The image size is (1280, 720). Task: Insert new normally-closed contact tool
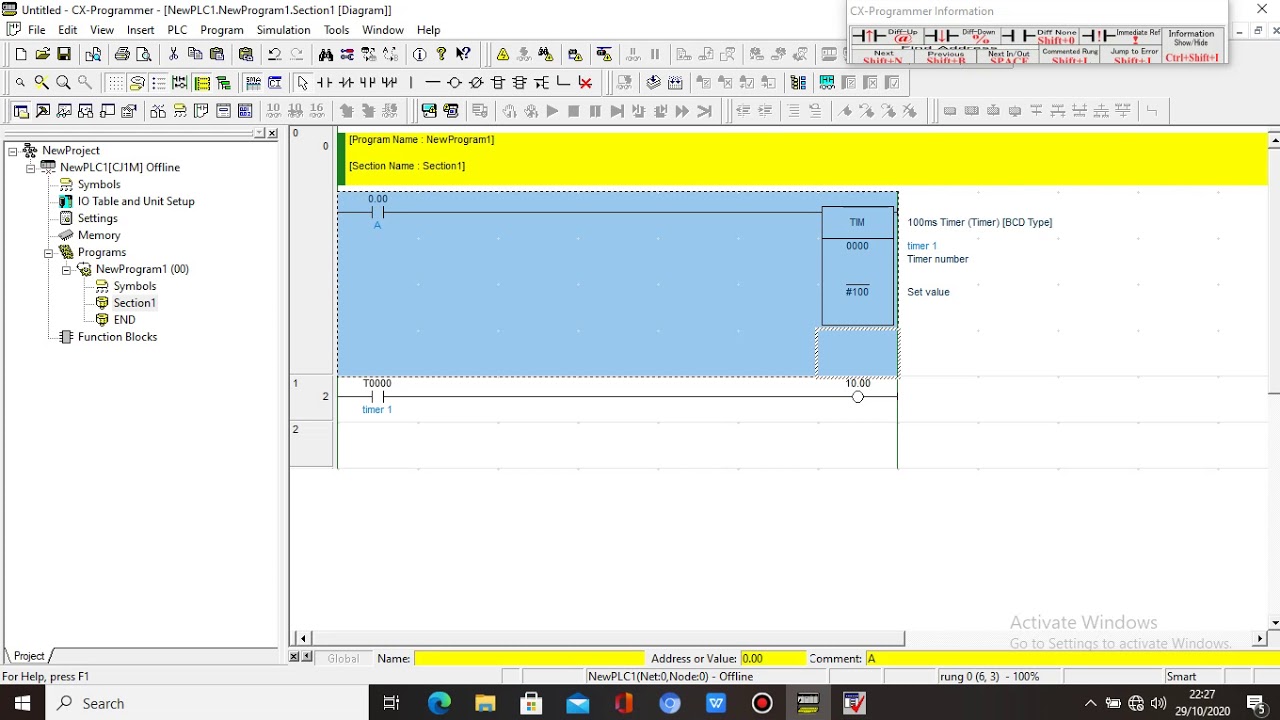point(346,82)
